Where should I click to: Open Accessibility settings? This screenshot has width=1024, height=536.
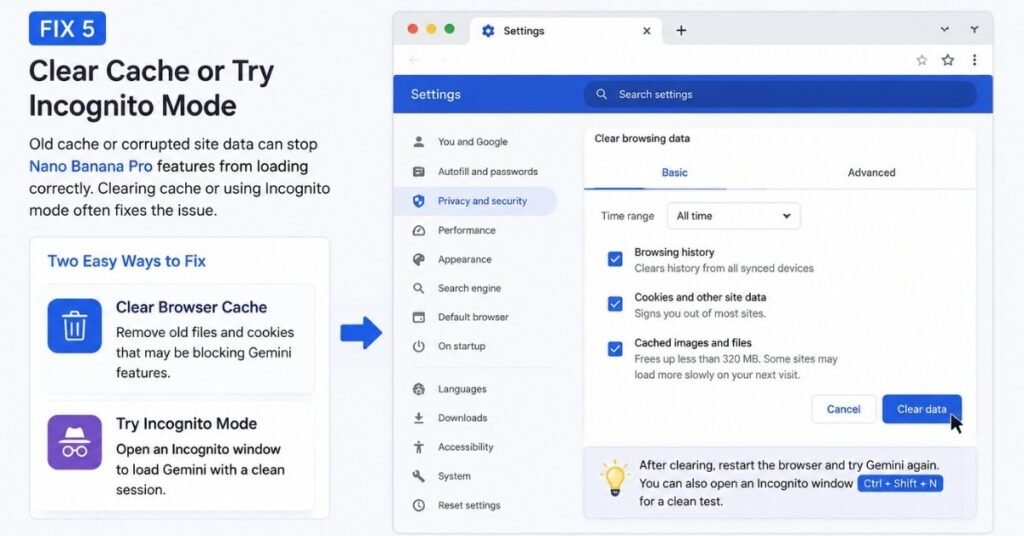pos(475,447)
